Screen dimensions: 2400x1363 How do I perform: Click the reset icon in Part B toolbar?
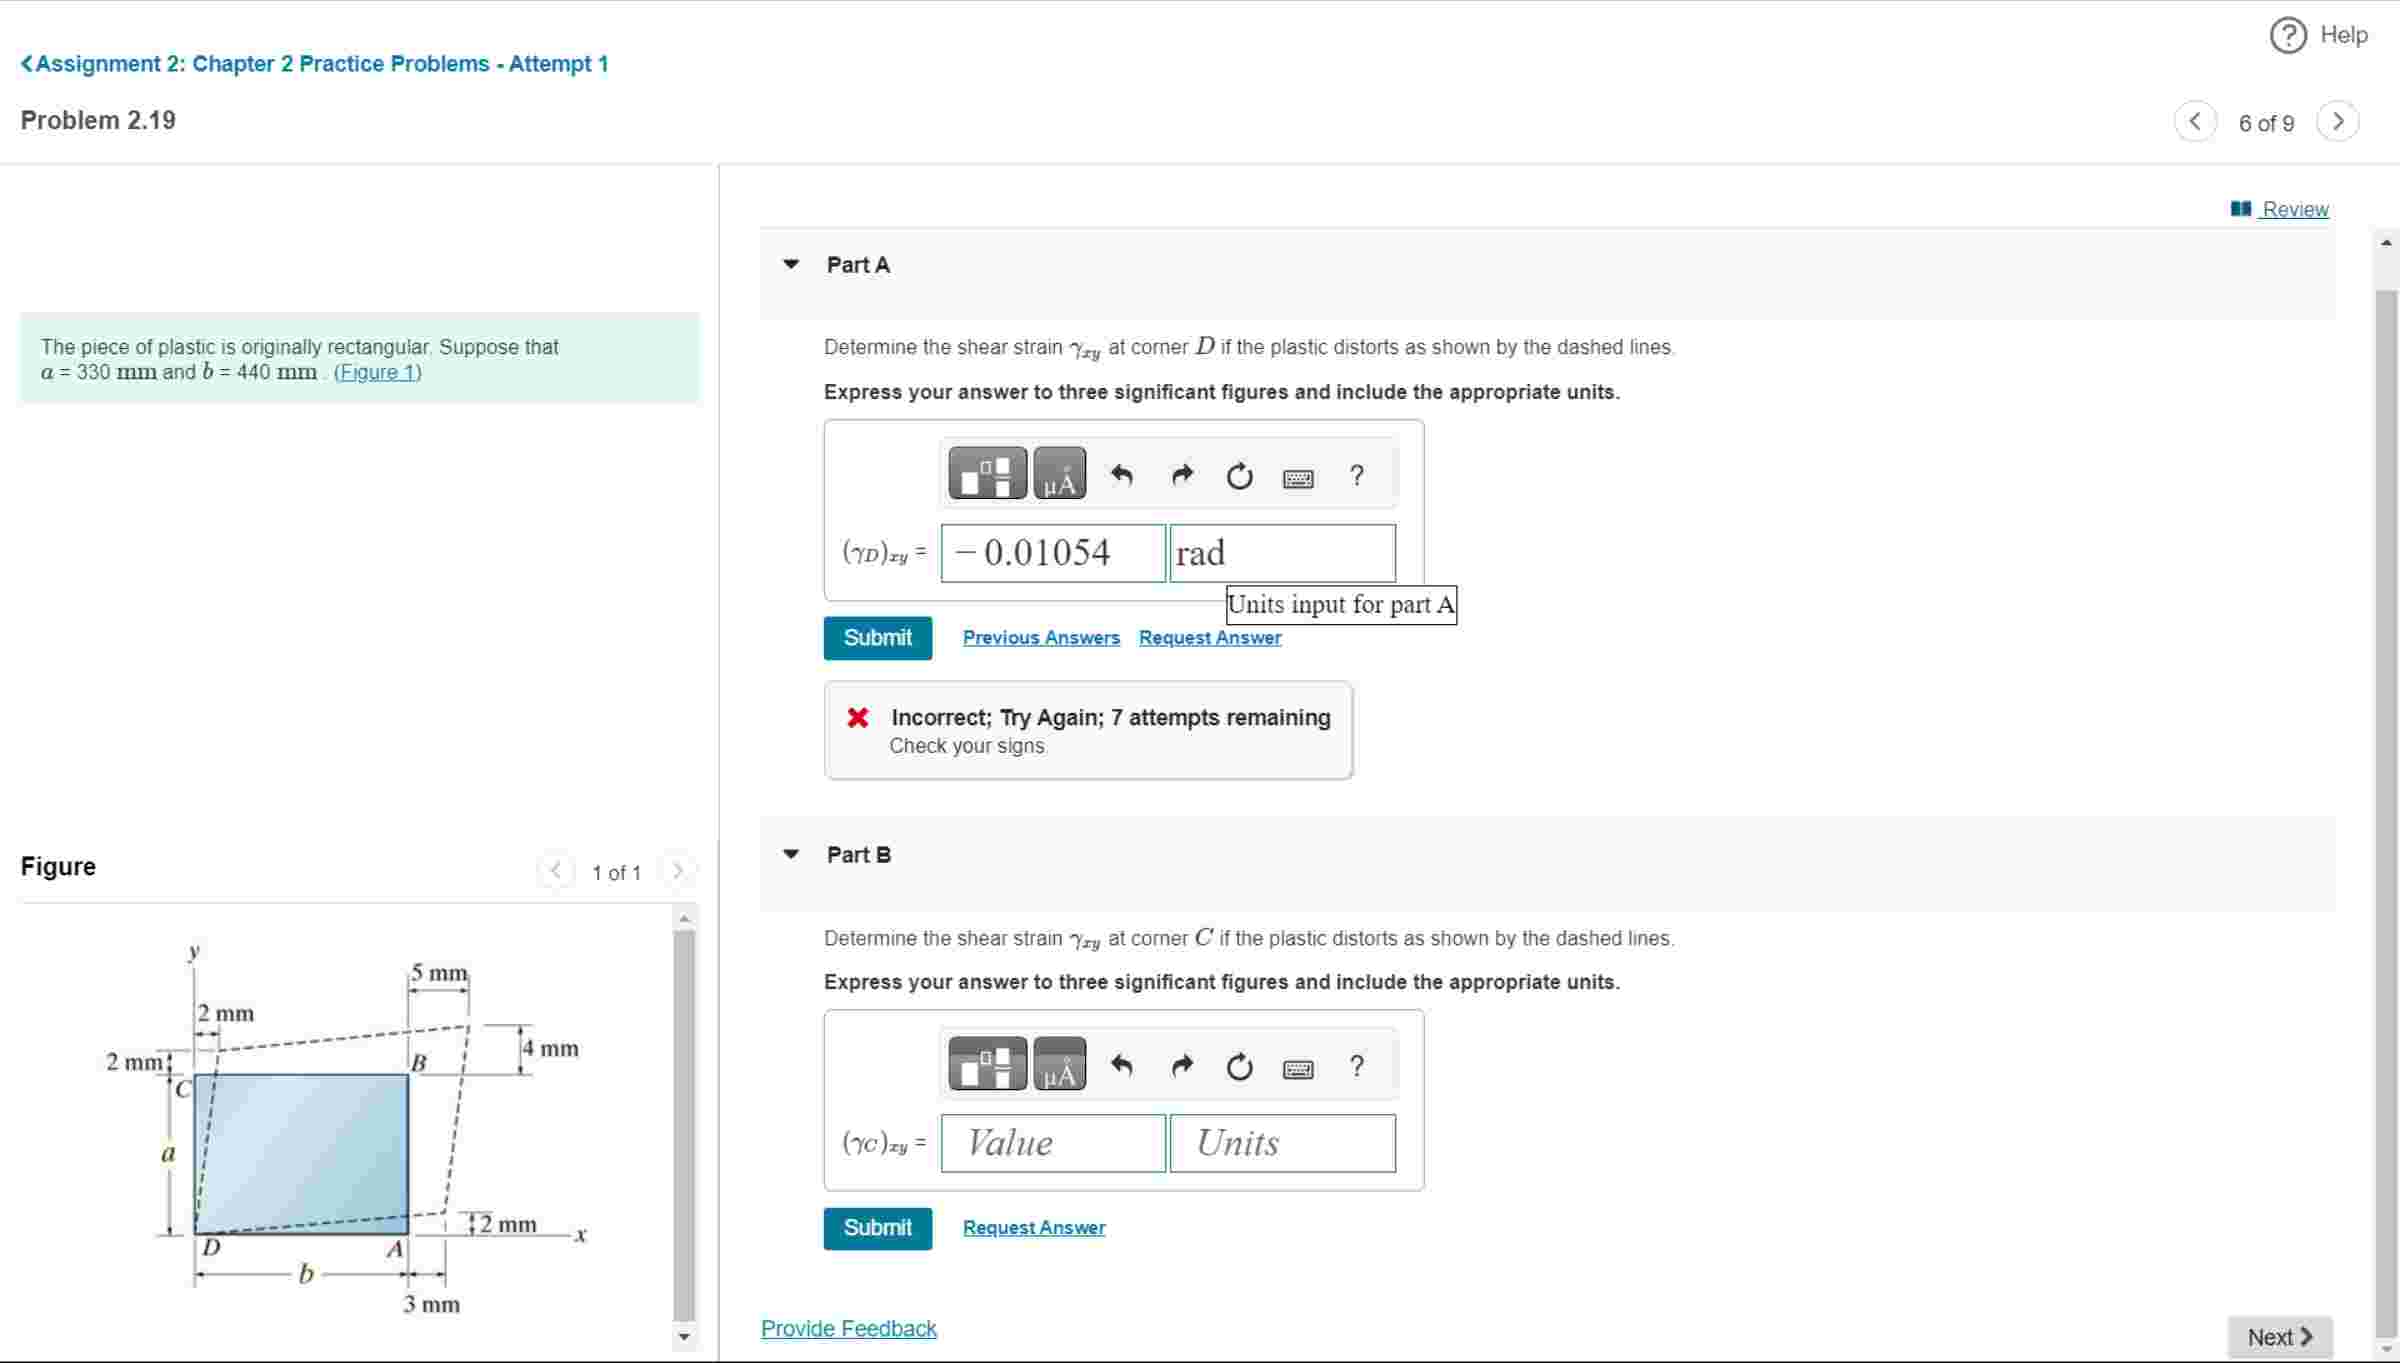click(1239, 1067)
